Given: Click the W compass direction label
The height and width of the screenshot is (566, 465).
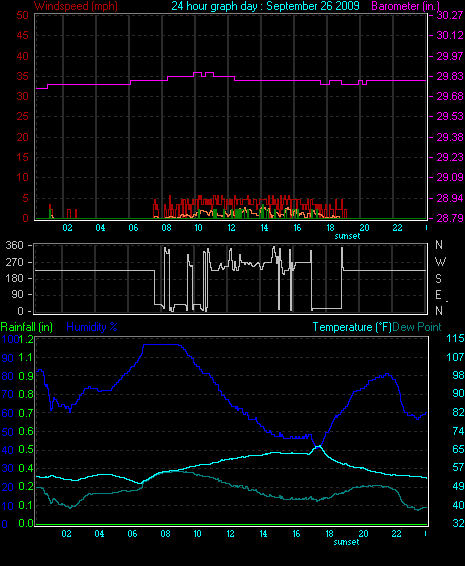Looking at the screenshot, I should pyautogui.click(x=440, y=262).
